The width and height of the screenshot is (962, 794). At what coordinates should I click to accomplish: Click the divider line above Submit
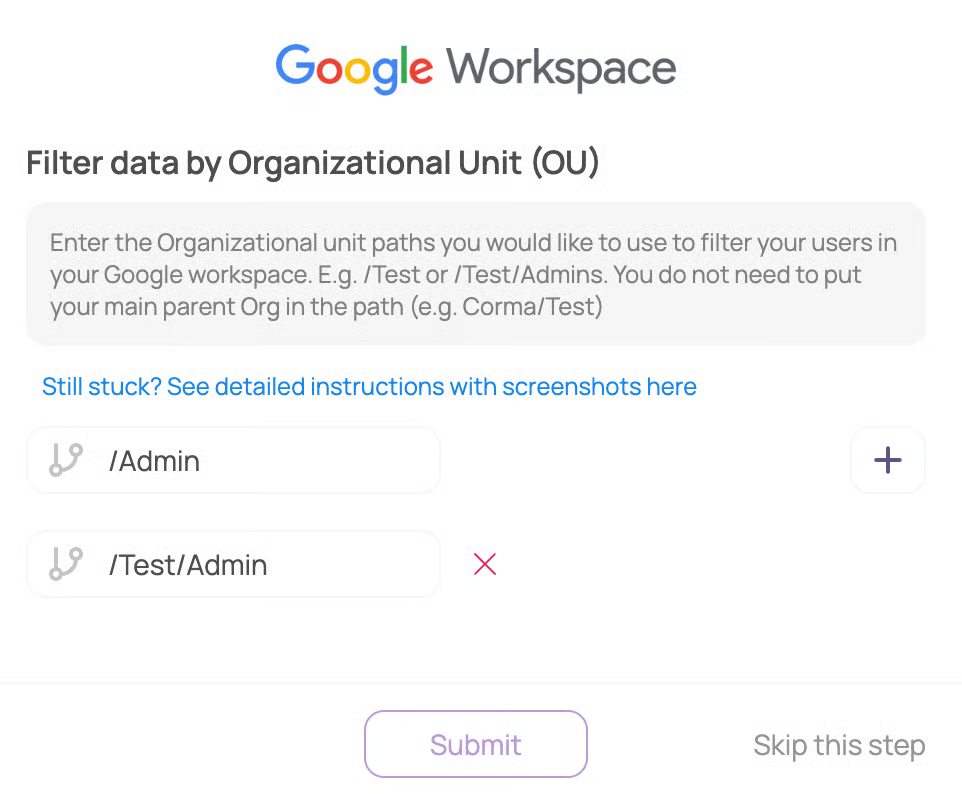(481, 684)
